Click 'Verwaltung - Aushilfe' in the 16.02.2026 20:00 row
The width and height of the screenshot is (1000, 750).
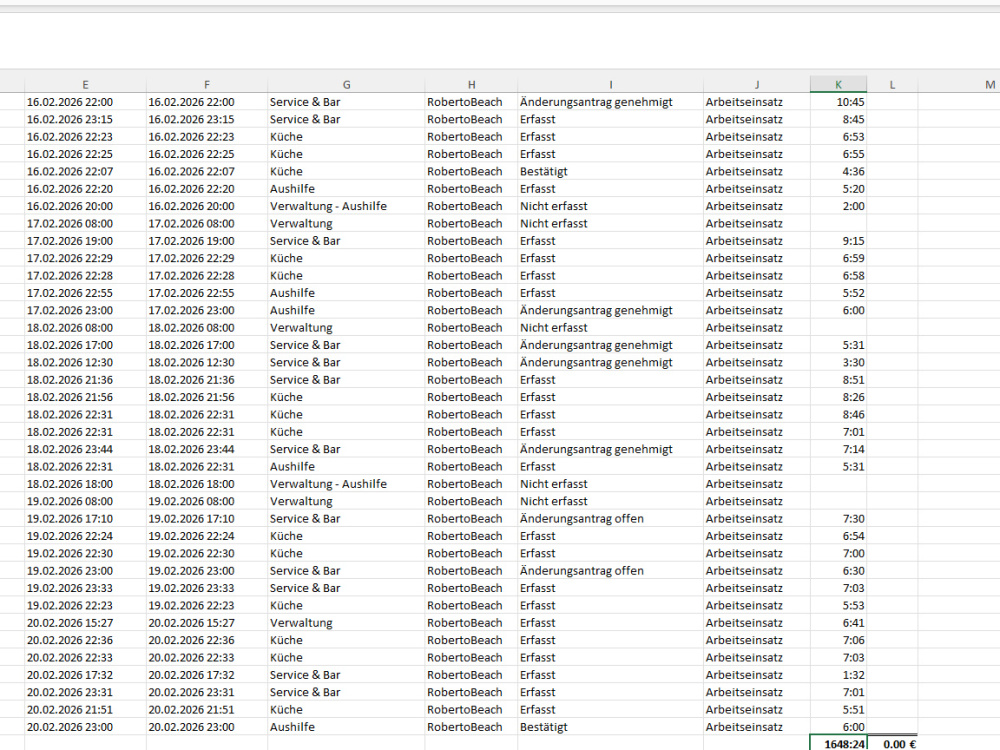[328, 206]
